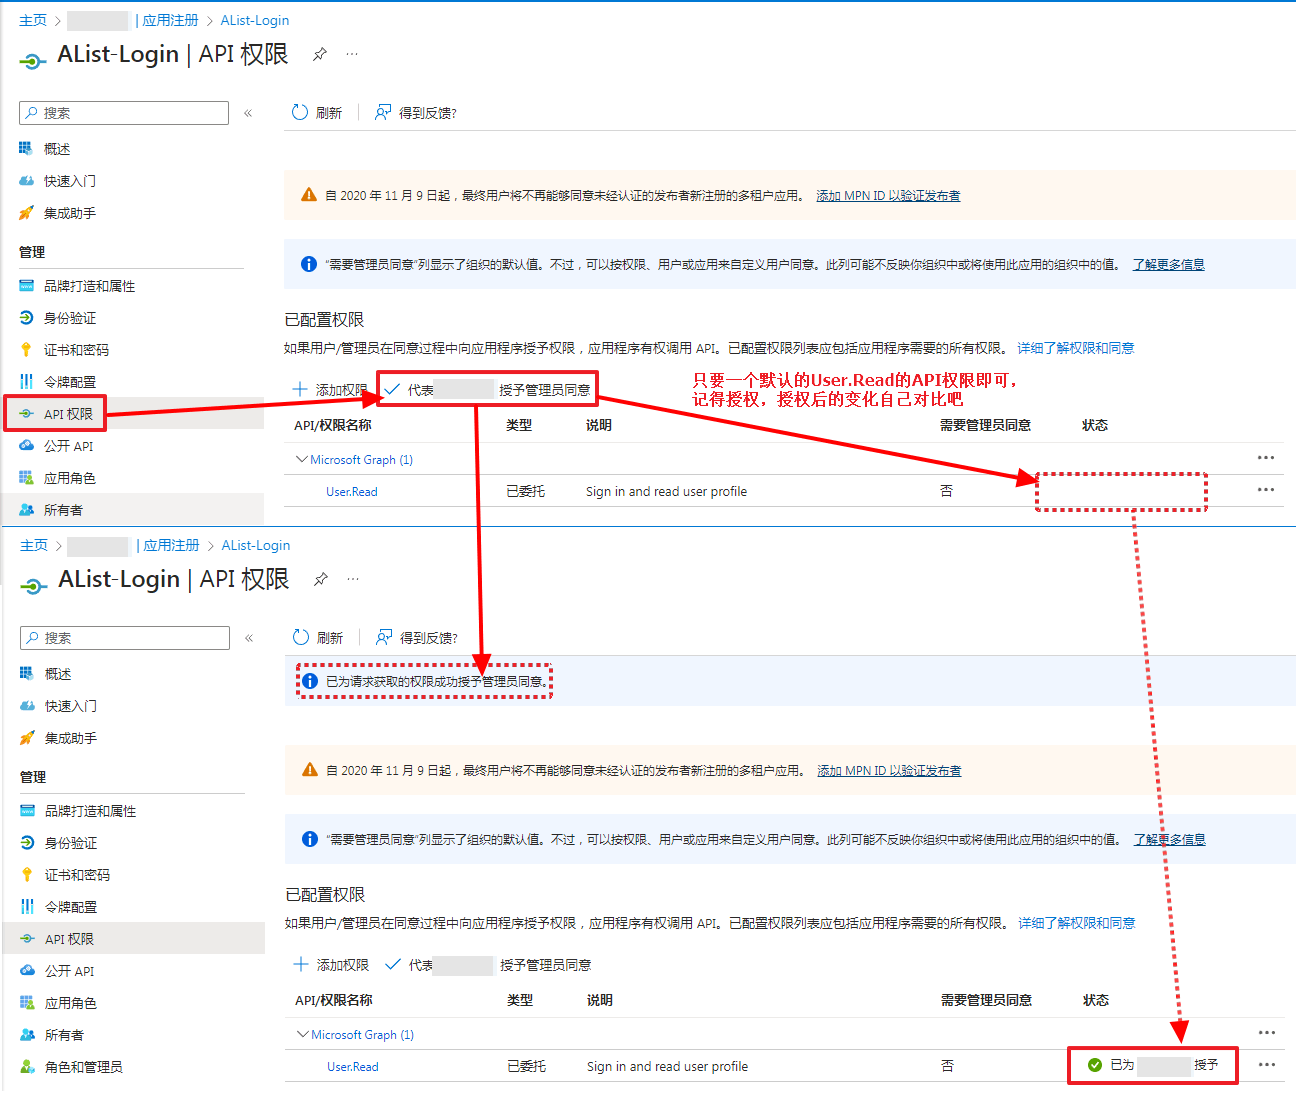Collapse Microsoft Graph (1) group in upper table
Image resolution: width=1296 pixels, height=1115 pixels.
[301, 460]
